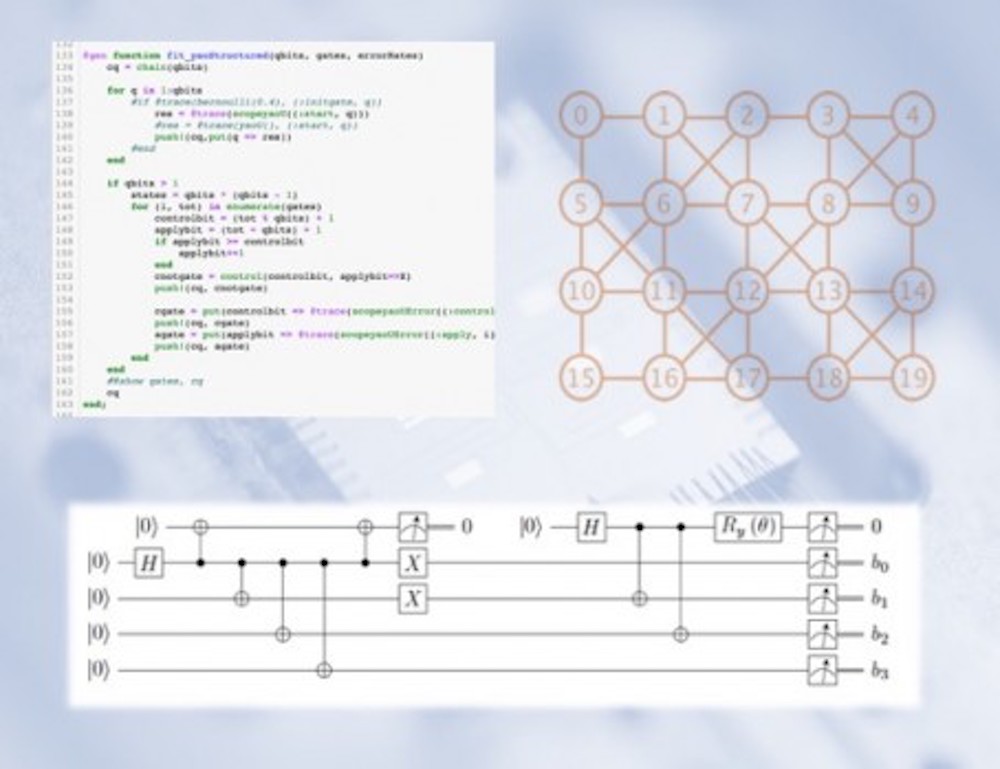Click the lower X gate in left circuit
This screenshot has width=1000, height=769.
point(412,598)
